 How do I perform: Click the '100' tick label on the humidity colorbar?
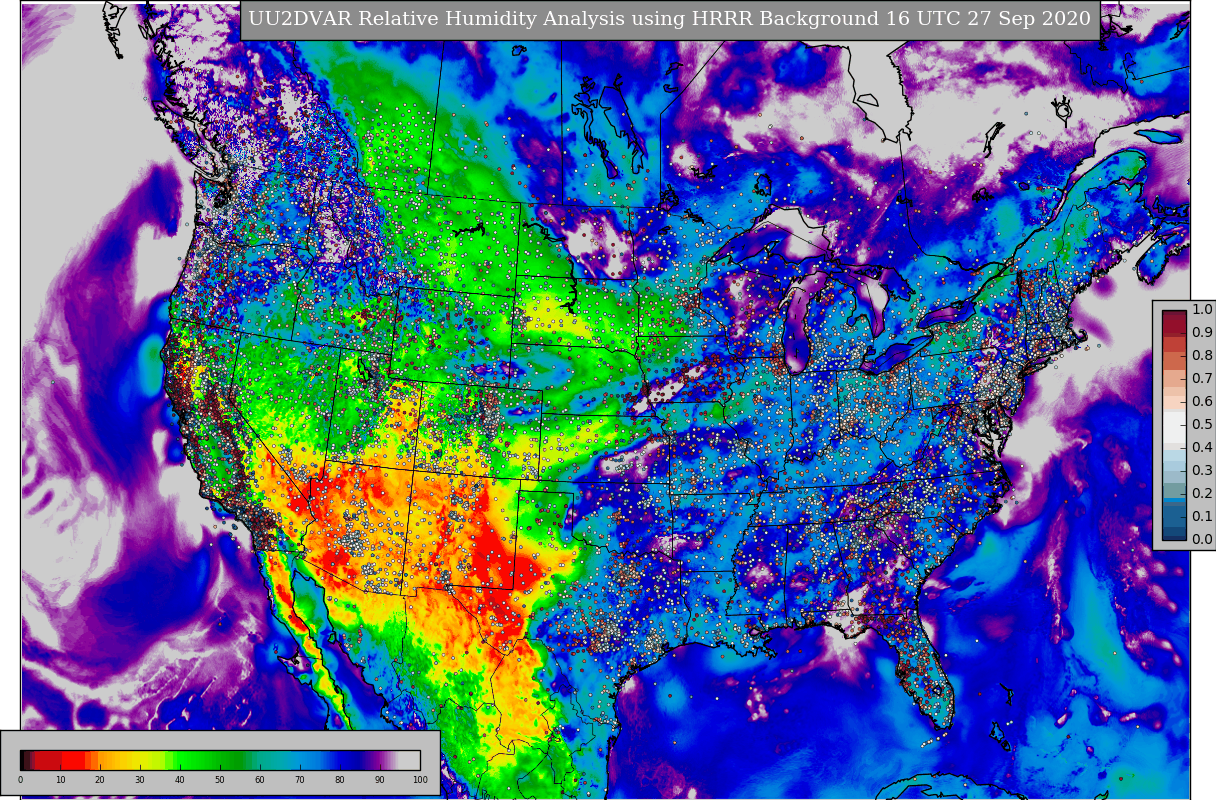[420, 780]
